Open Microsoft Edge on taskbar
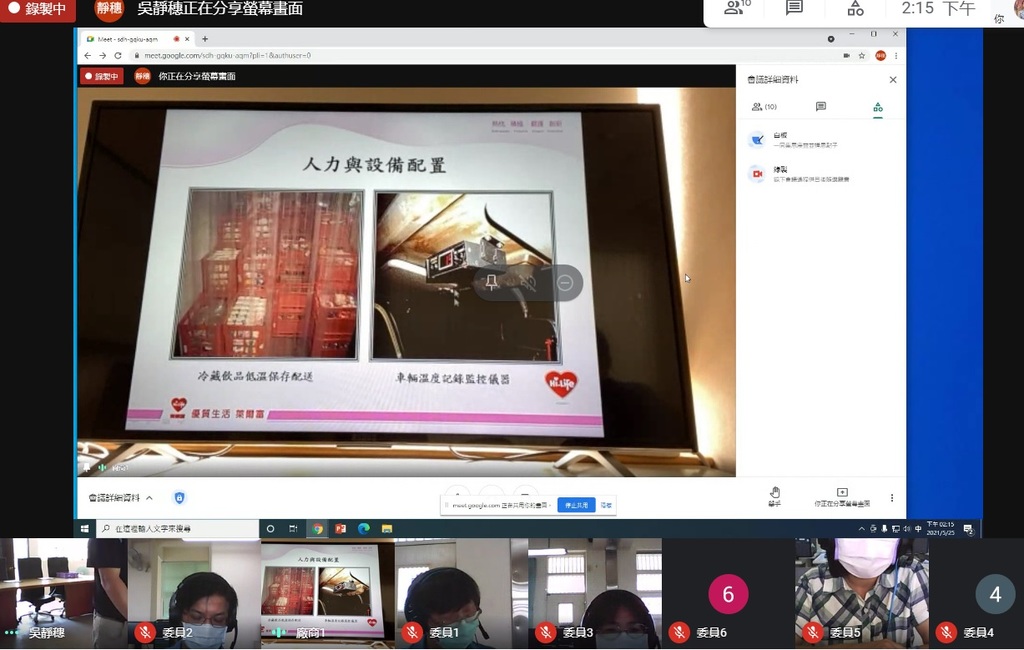Image resolution: width=1024 pixels, height=650 pixels. tap(364, 528)
